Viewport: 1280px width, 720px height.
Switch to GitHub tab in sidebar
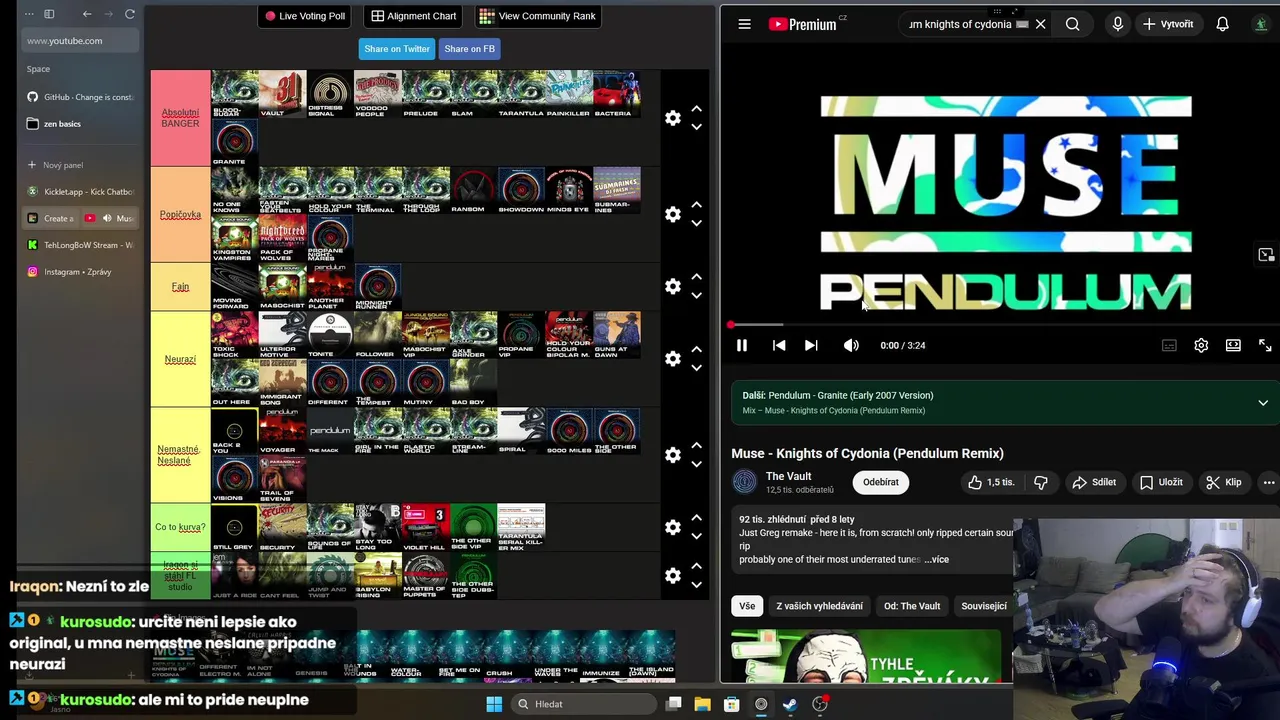(x=79, y=97)
